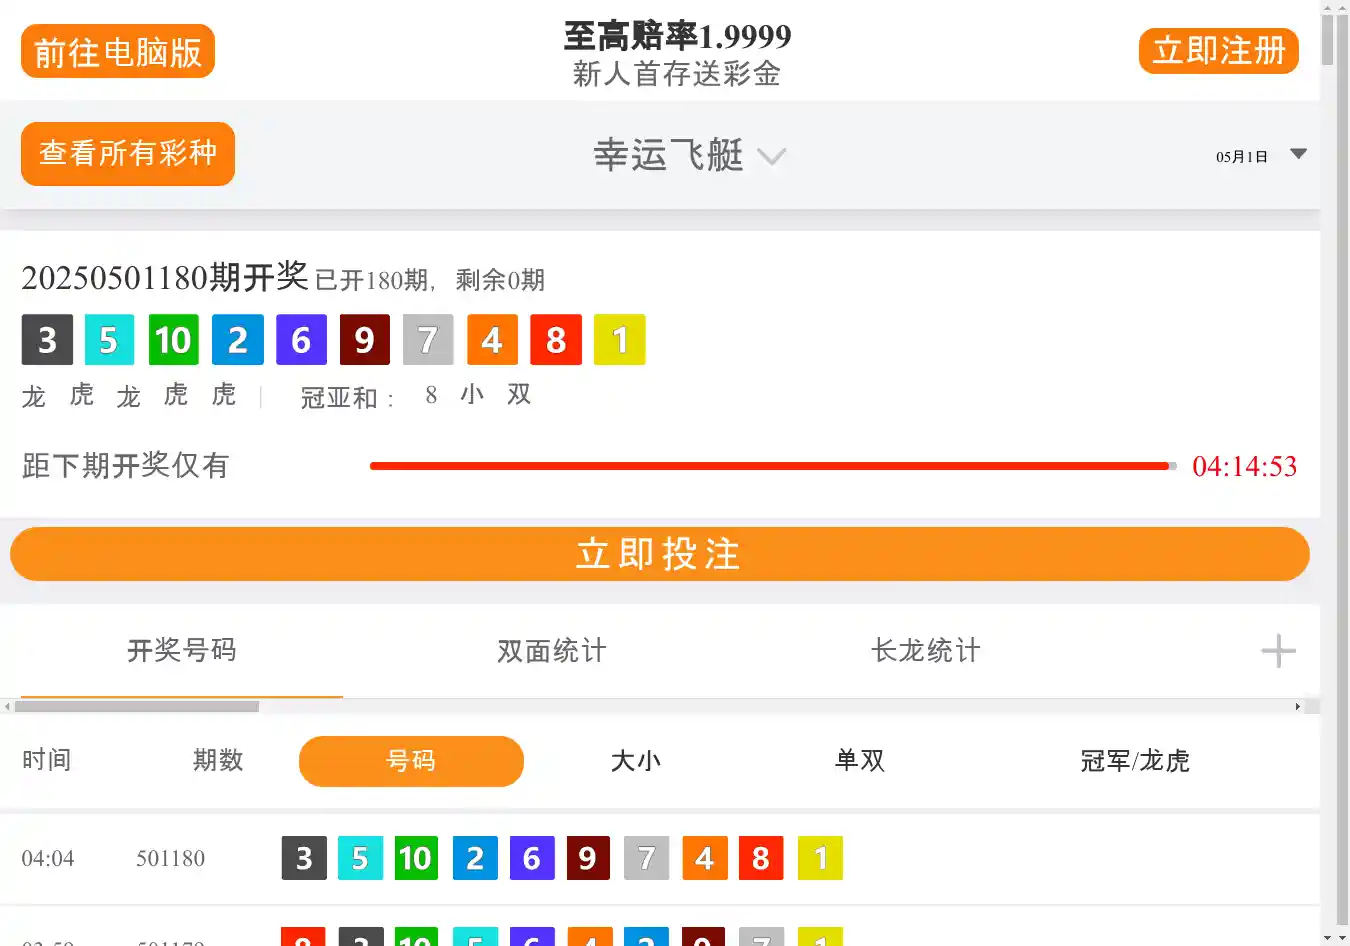This screenshot has width=1350, height=946.
Task: Switch the view to 单双
Action: (860, 761)
